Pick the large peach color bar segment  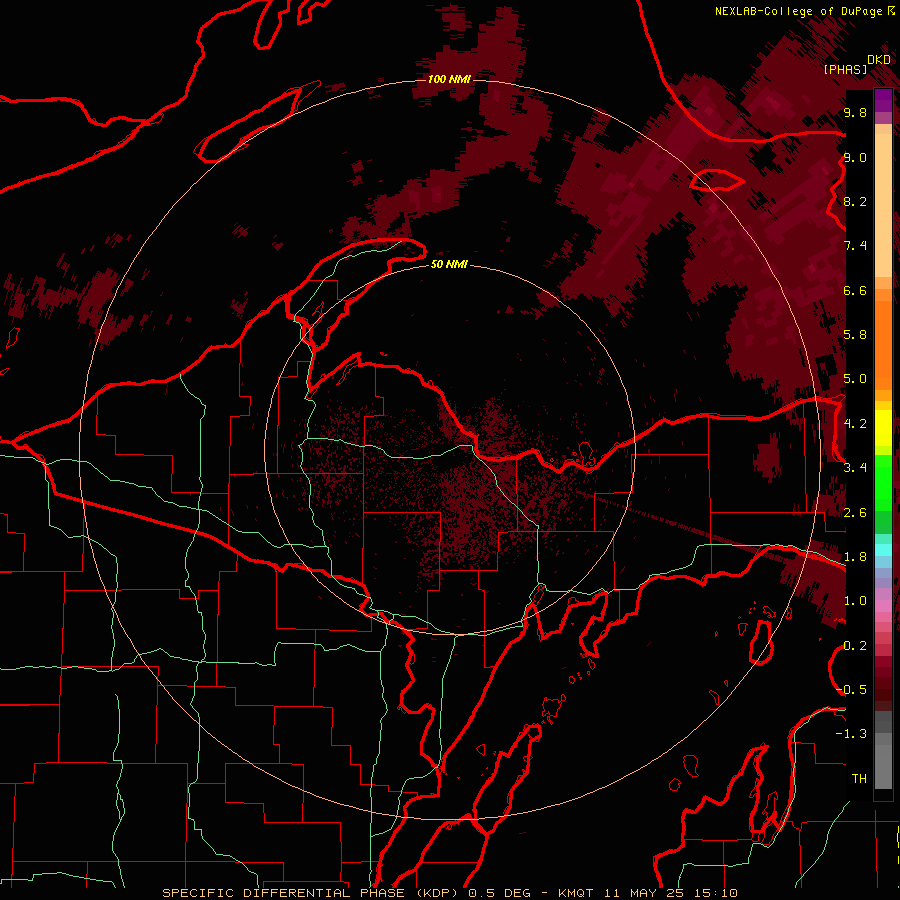(883, 205)
